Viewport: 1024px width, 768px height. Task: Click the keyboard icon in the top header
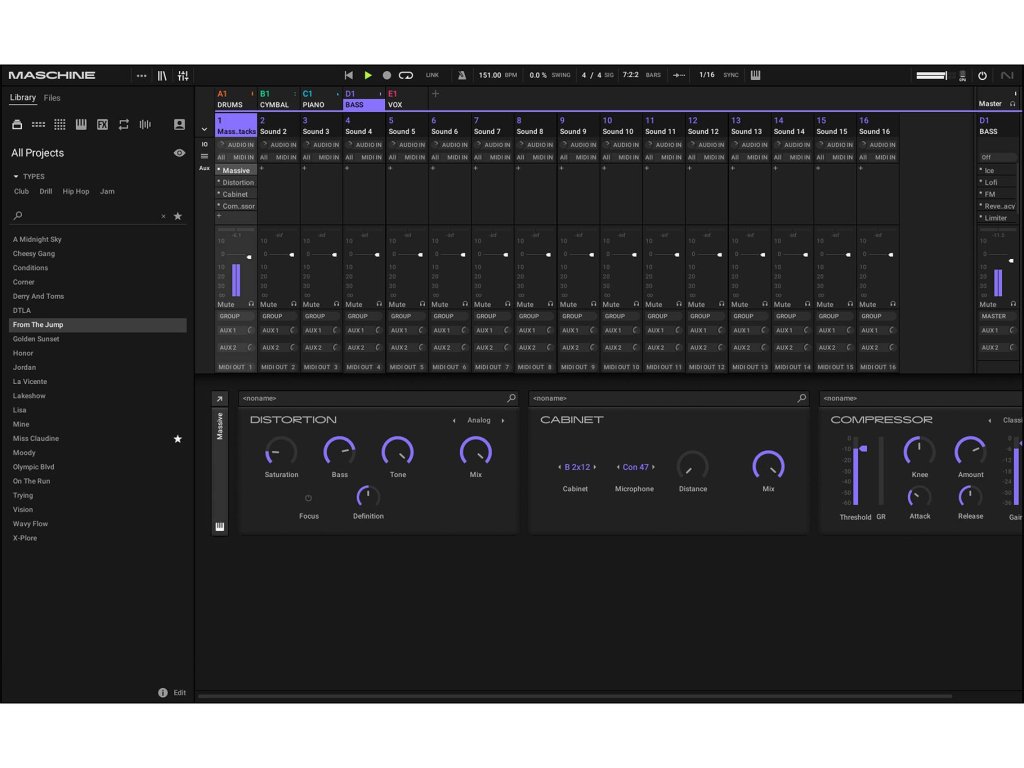point(756,75)
